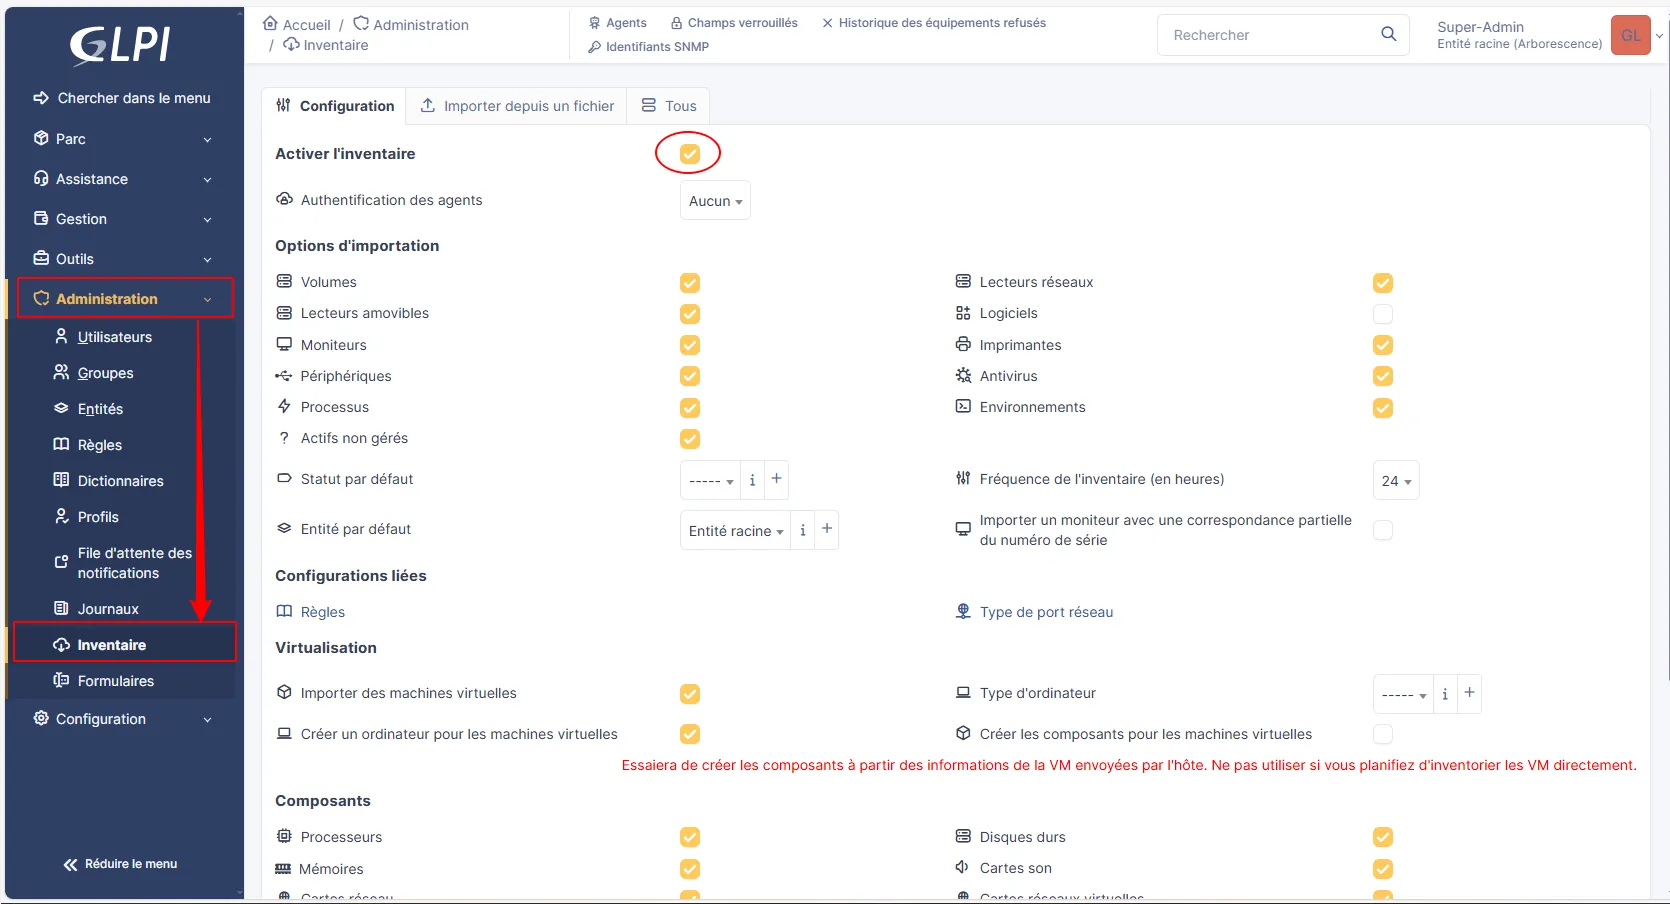Open the Entité racine dropdown
Image resolution: width=1670 pixels, height=904 pixels.
[x=735, y=530]
